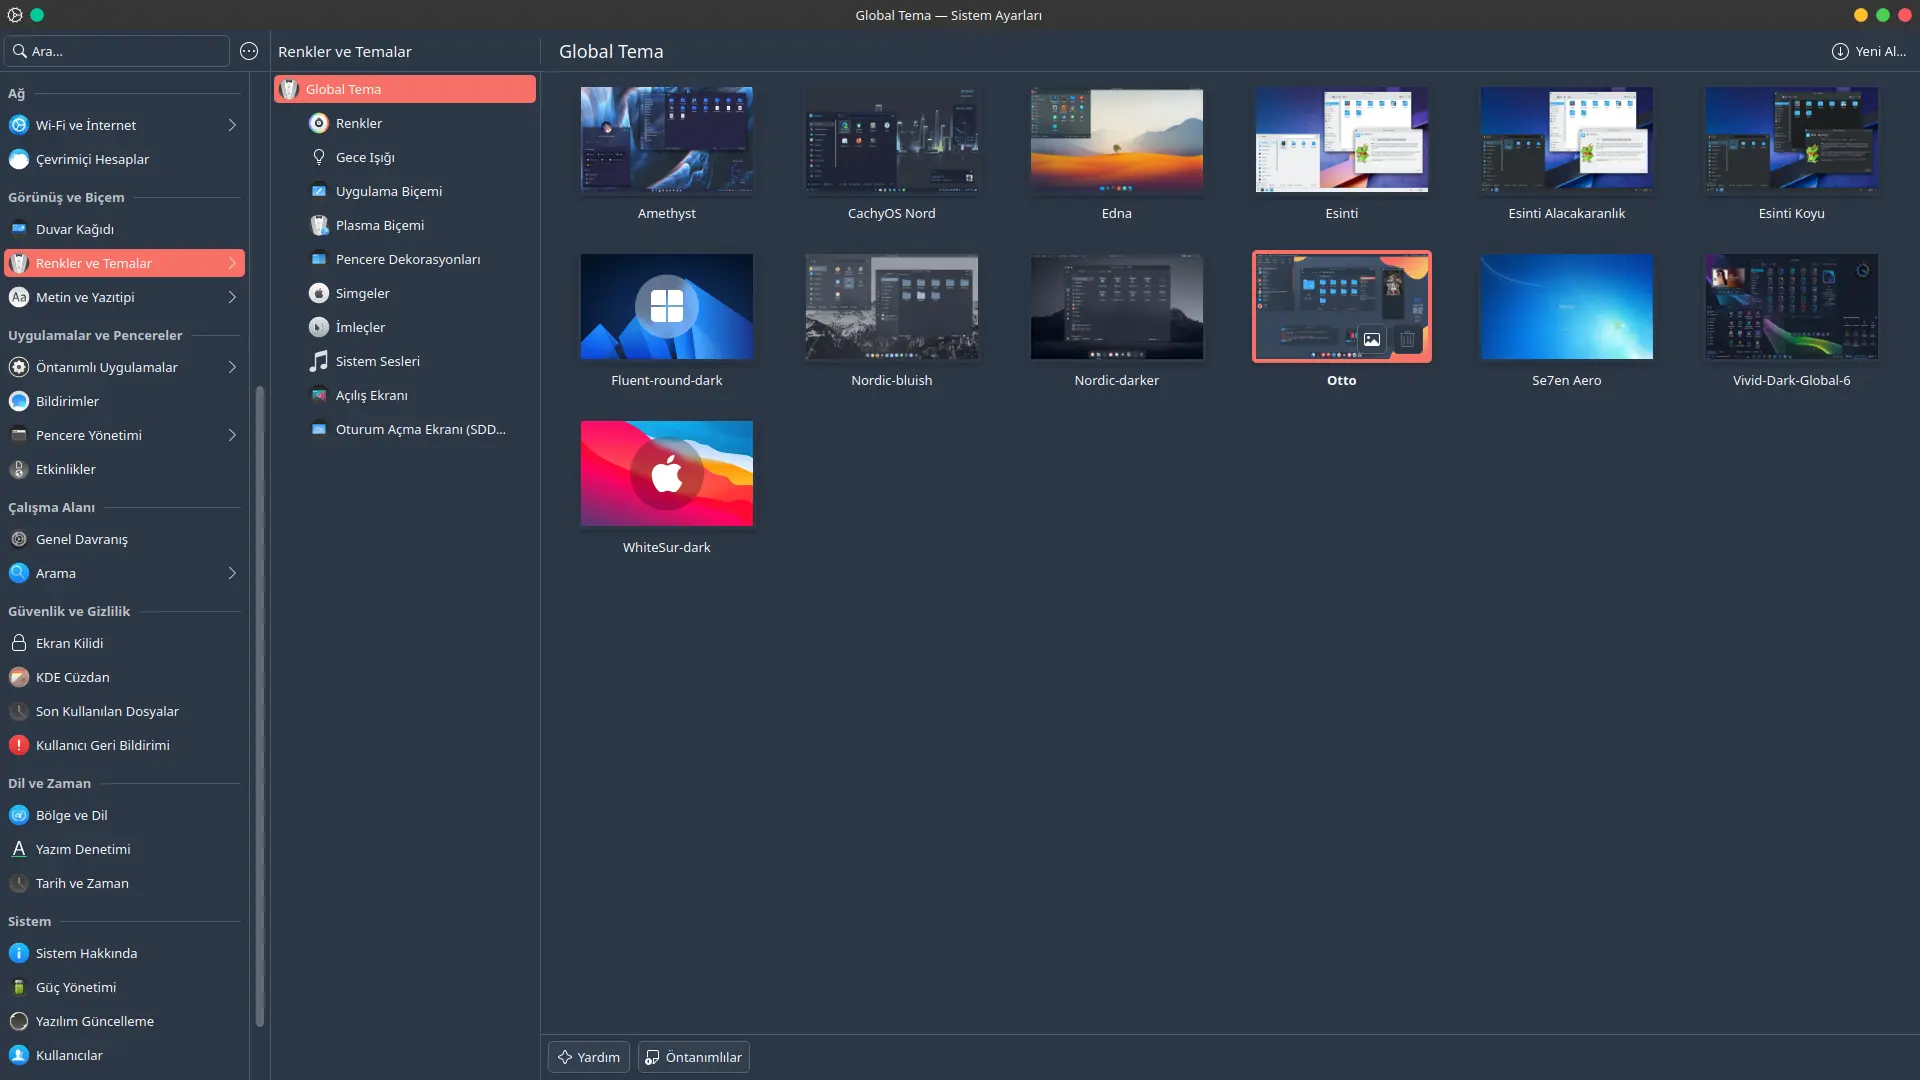The width and height of the screenshot is (1920, 1080).
Task: Expand the Wi-Fi ve İnternet chevron
Action: click(x=232, y=125)
